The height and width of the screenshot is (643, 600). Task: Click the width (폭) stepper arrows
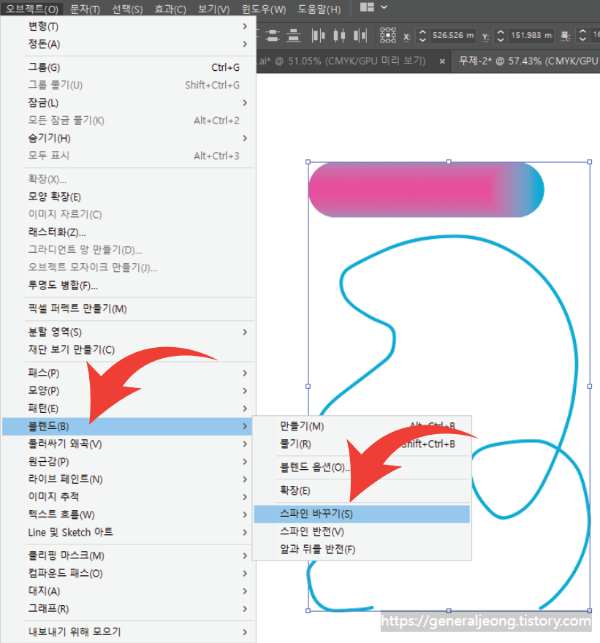[582, 36]
